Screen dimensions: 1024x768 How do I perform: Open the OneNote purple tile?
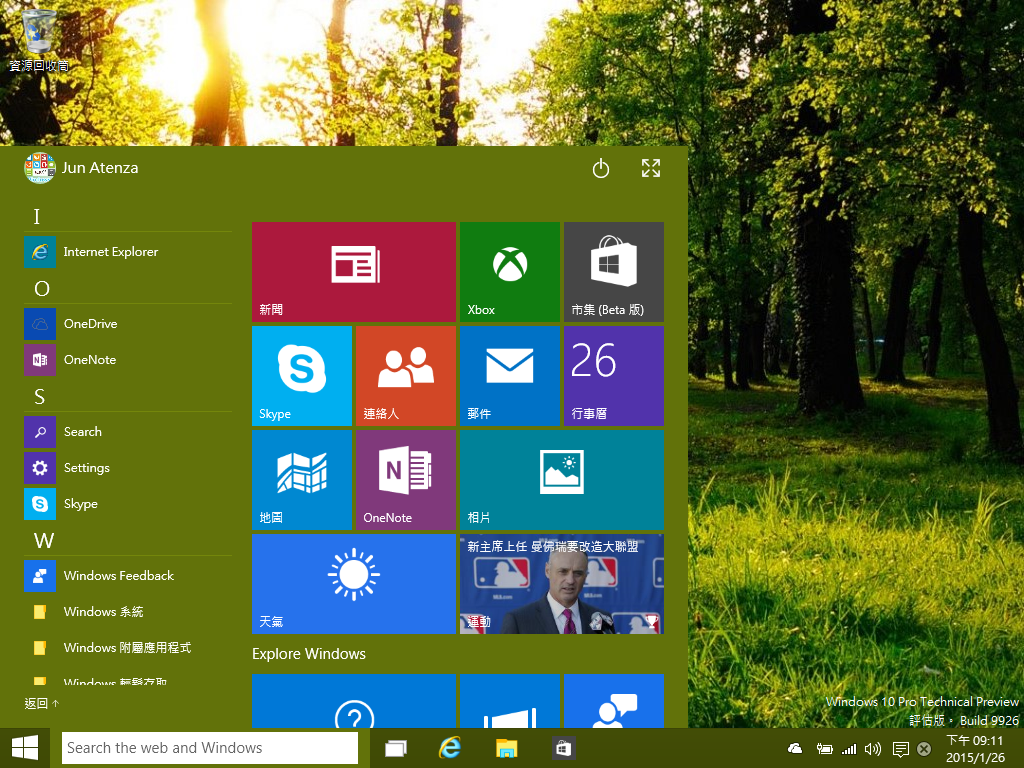coord(406,479)
